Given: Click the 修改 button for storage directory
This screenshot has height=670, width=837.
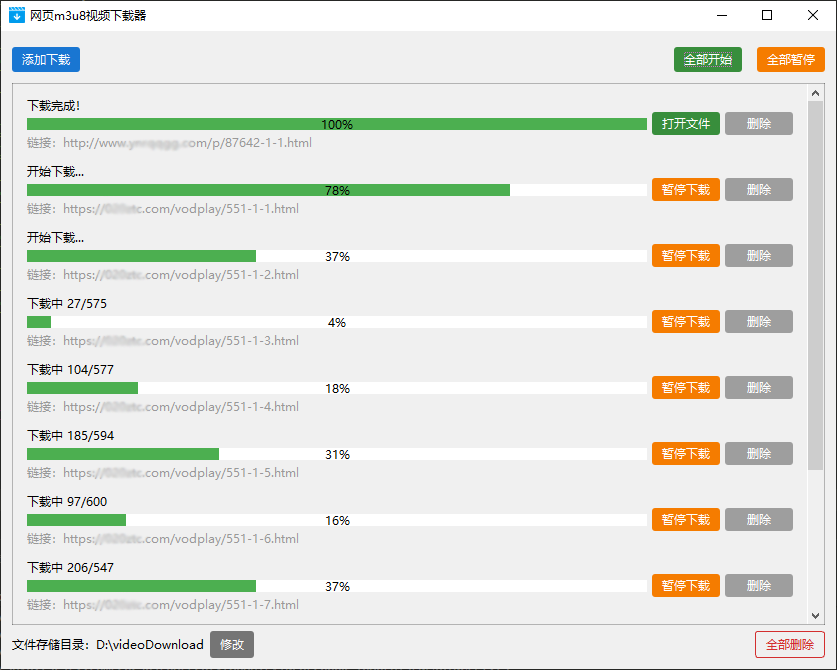Looking at the screenshot, I should click(x=232, y=644).
